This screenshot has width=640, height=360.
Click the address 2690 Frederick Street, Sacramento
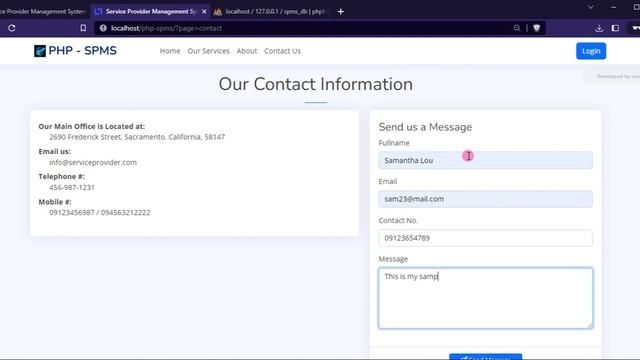pos(137,137)
